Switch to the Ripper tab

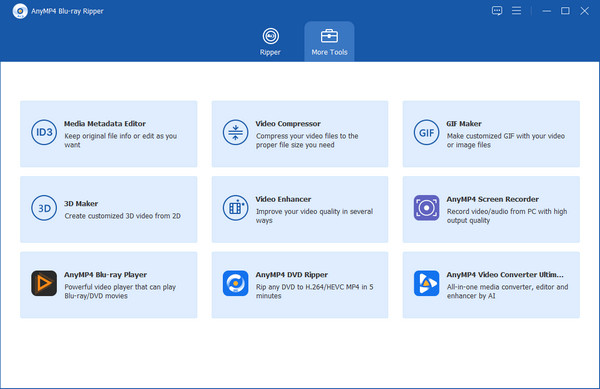[270, 42]
